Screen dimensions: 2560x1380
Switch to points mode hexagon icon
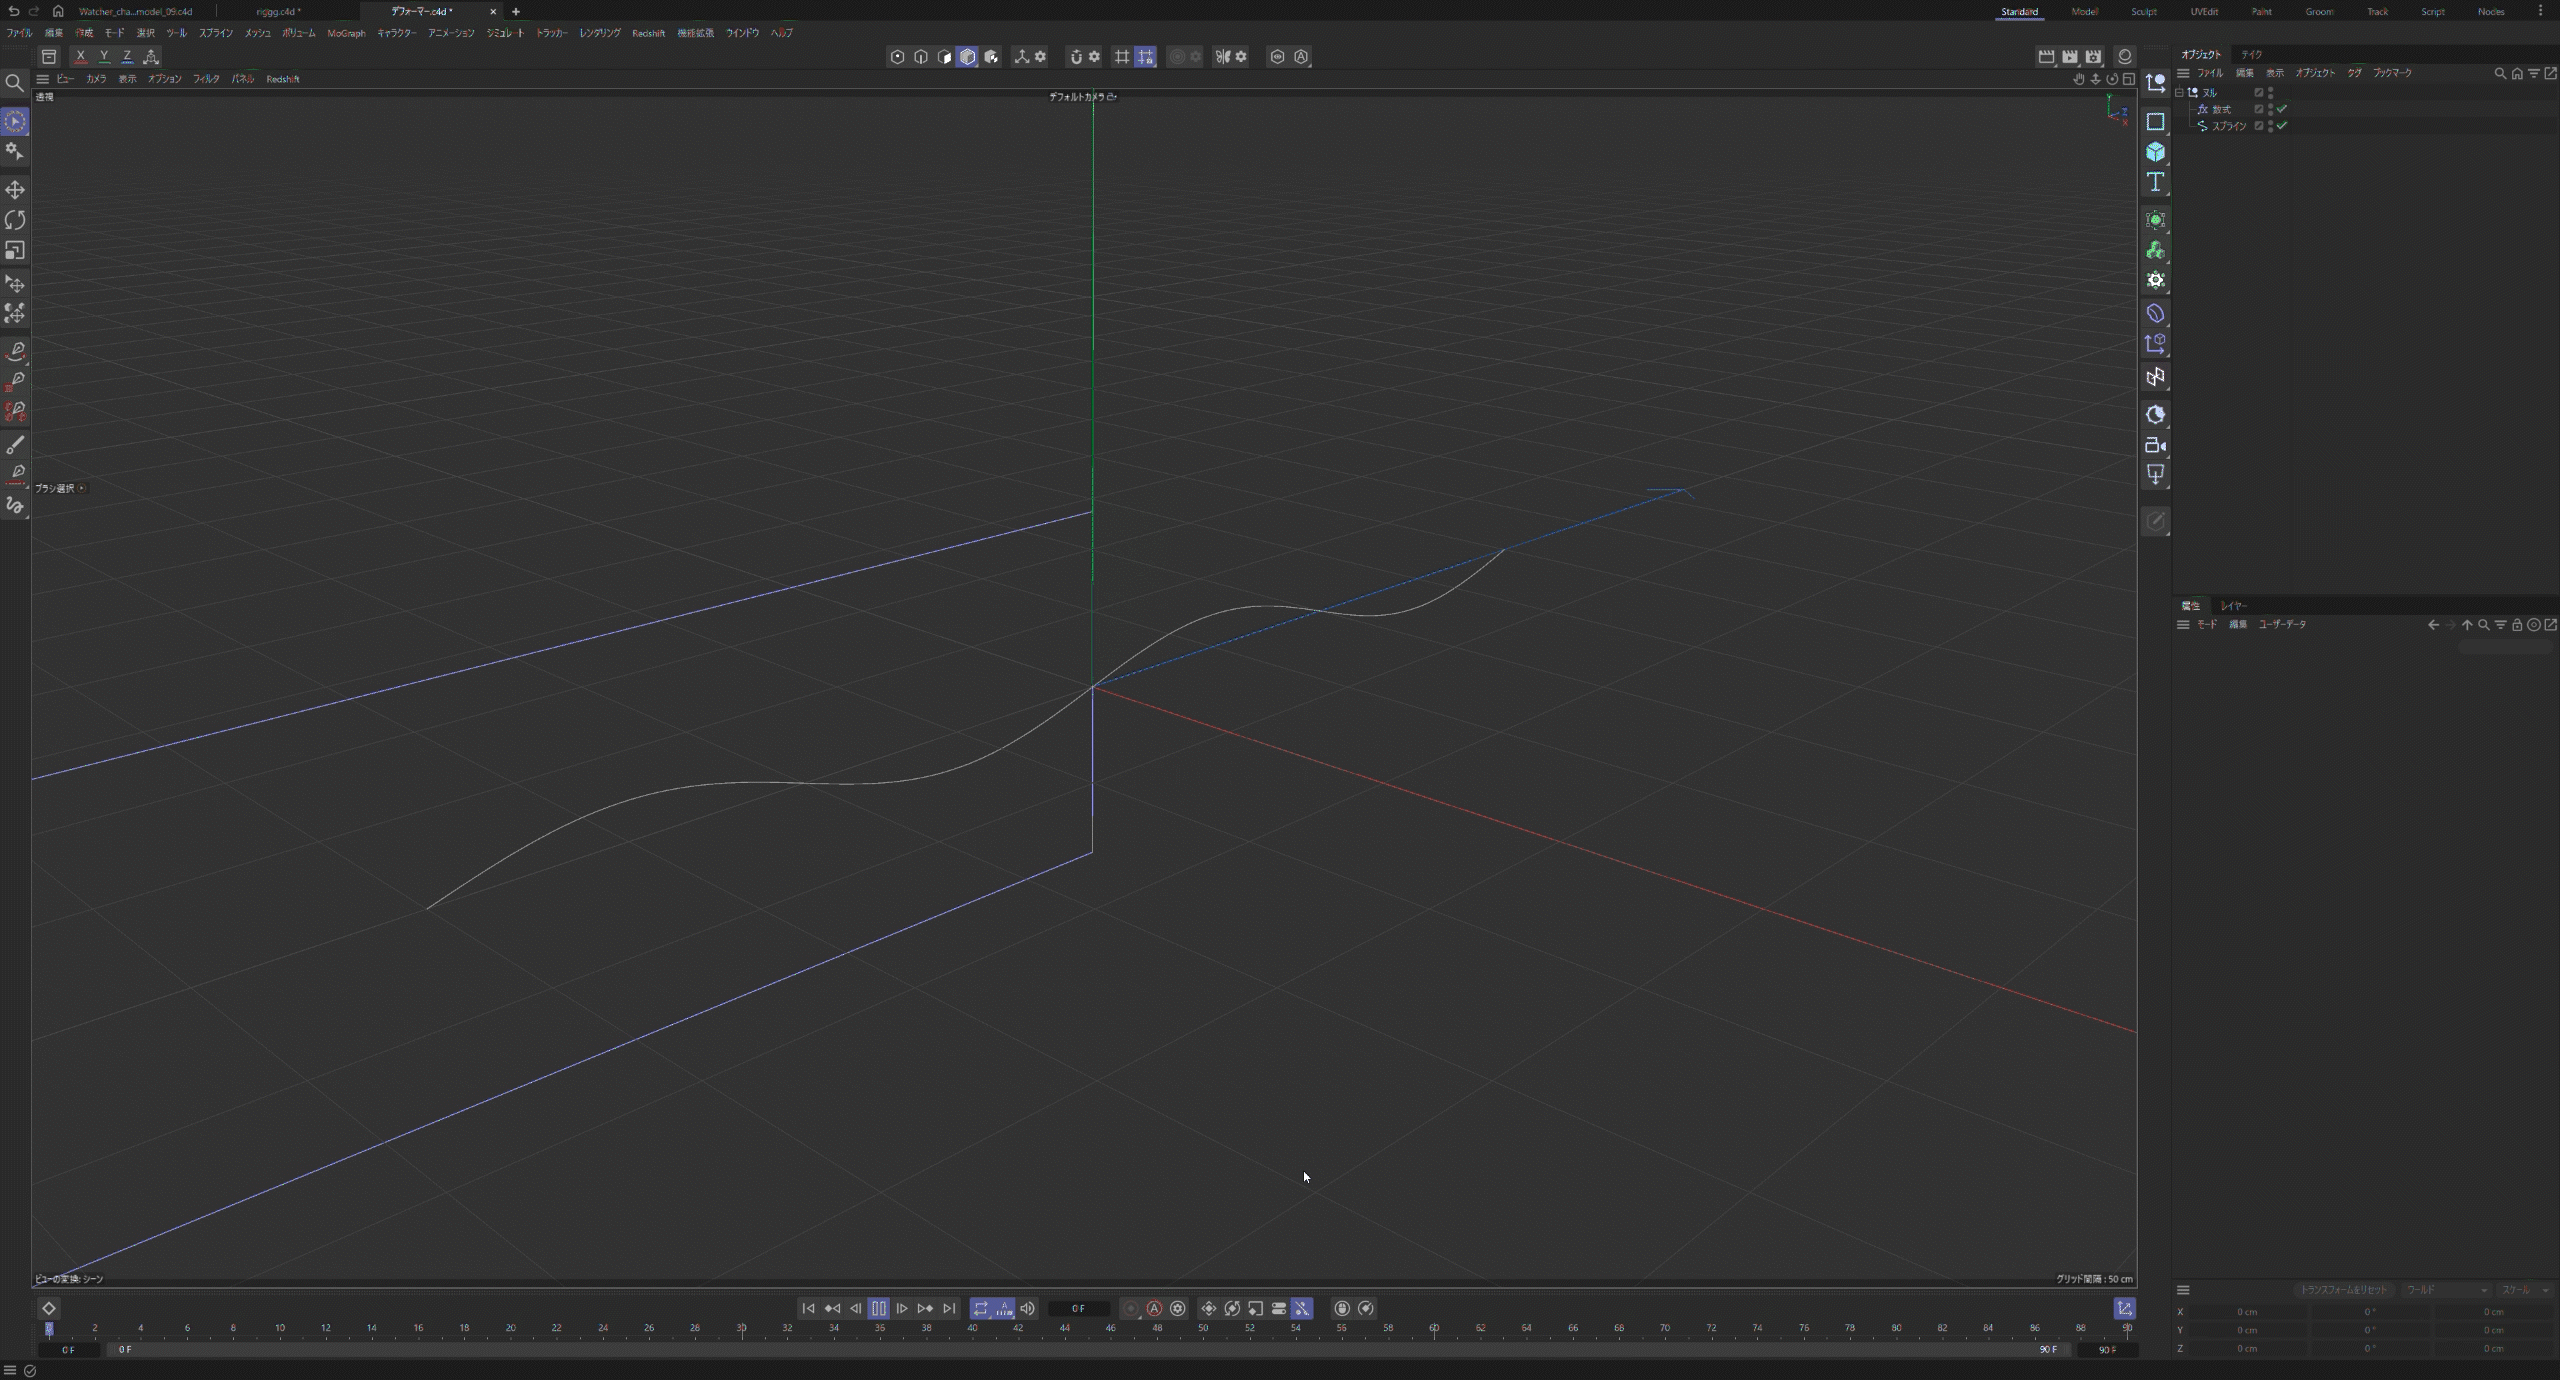pyautogui.click(x=897, y=56)
